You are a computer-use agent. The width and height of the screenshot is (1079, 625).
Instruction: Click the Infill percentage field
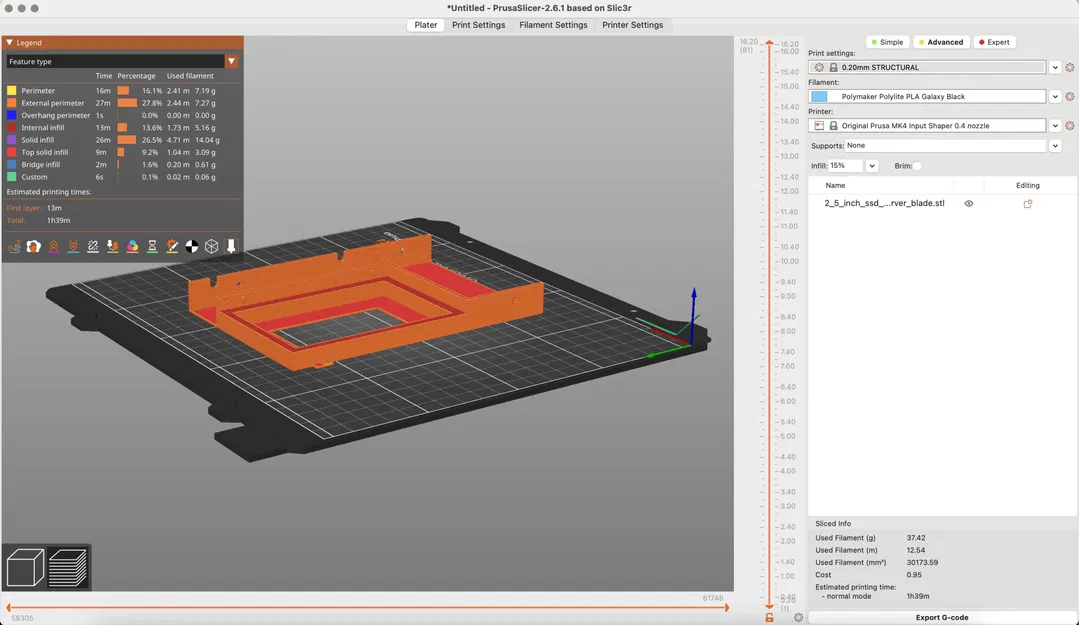[x=846, y=166]
